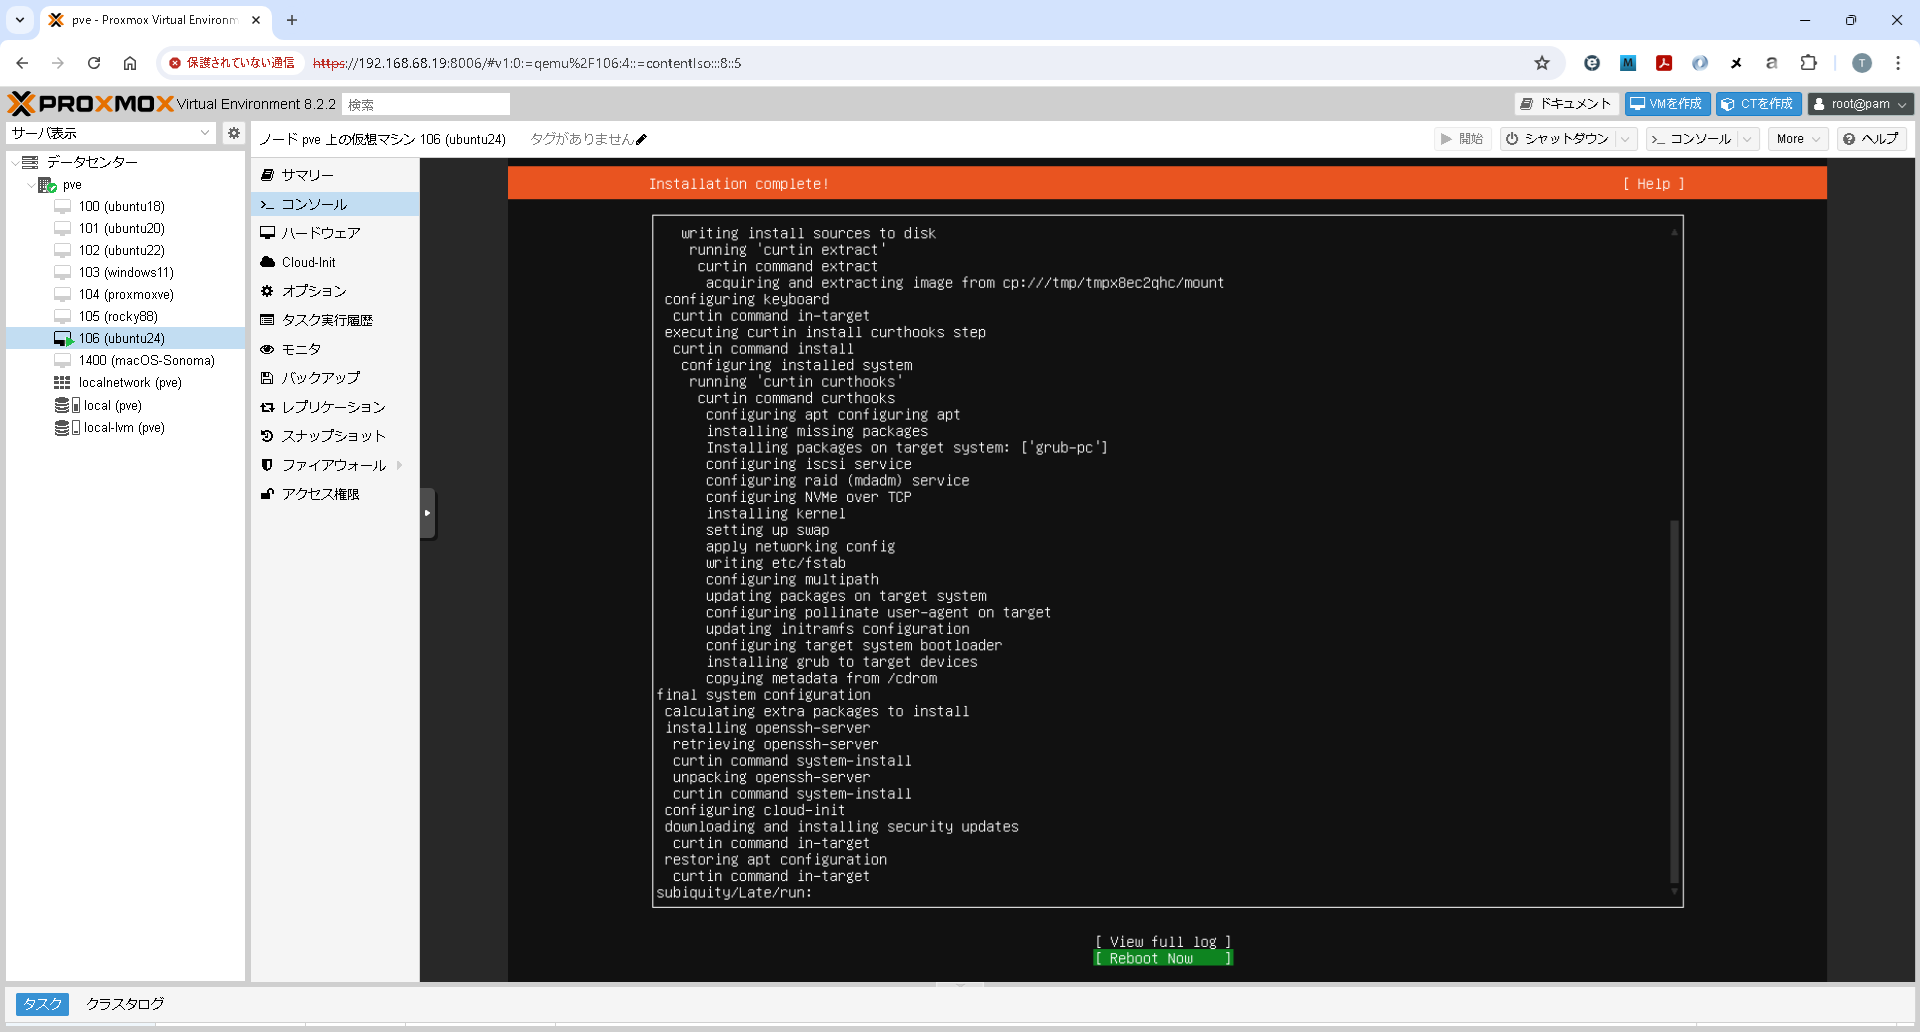Open the バックアップ menu item
Image resolution: width=1920 pixels, height=1032 pixels.
335,378
